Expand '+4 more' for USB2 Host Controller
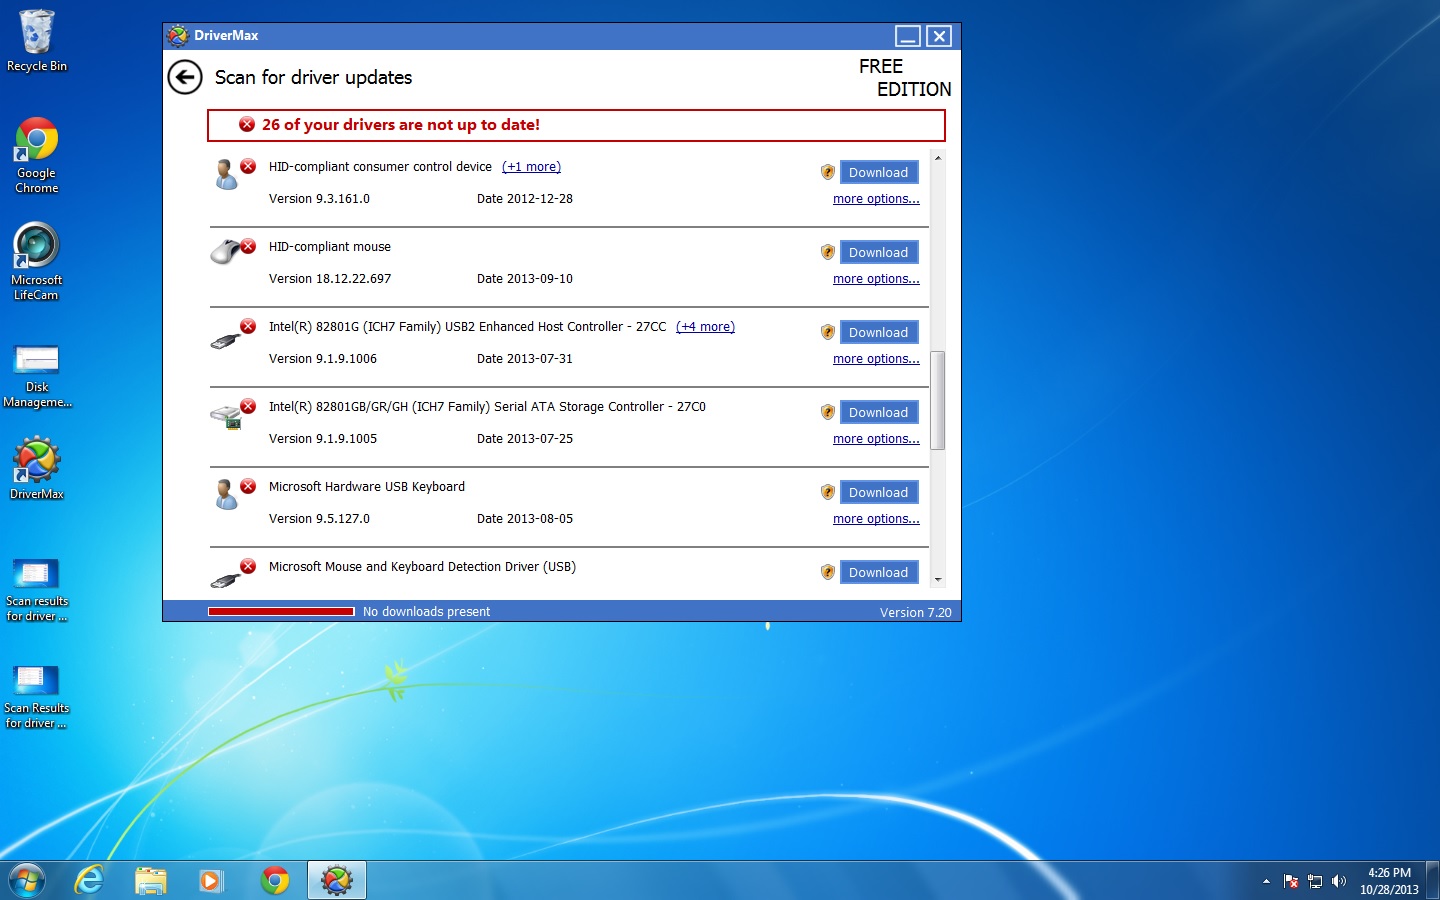This screenshot has width=1440, height=900. [705, 327]
